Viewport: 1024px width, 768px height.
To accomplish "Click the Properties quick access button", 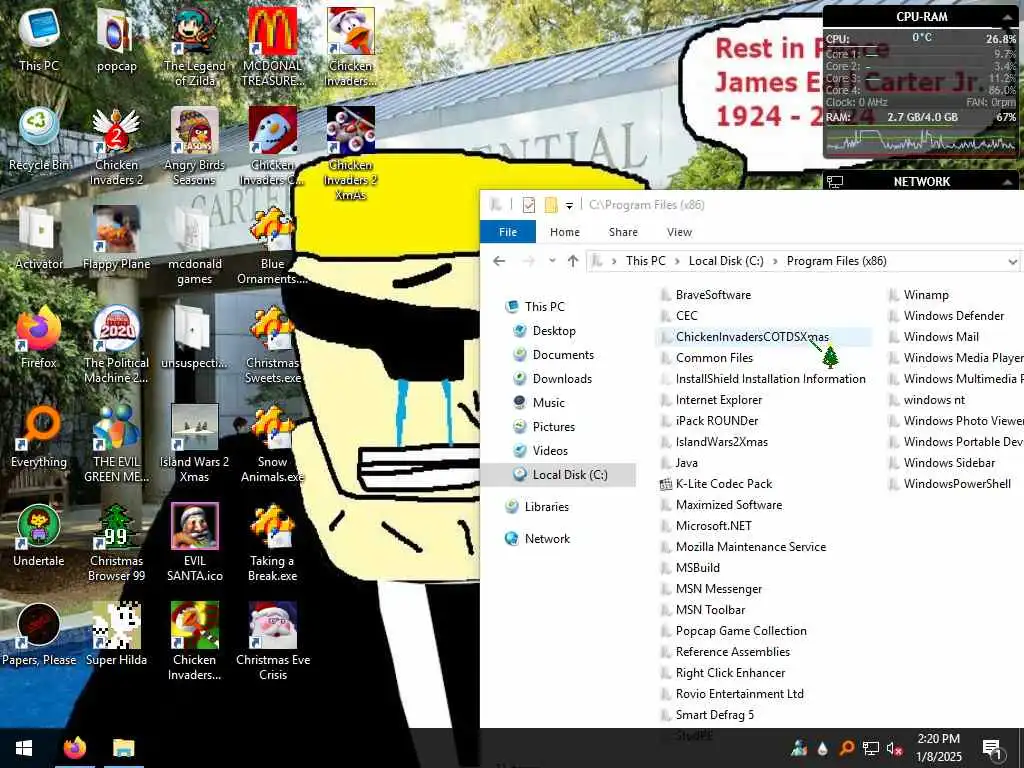I will coord(528,205).
